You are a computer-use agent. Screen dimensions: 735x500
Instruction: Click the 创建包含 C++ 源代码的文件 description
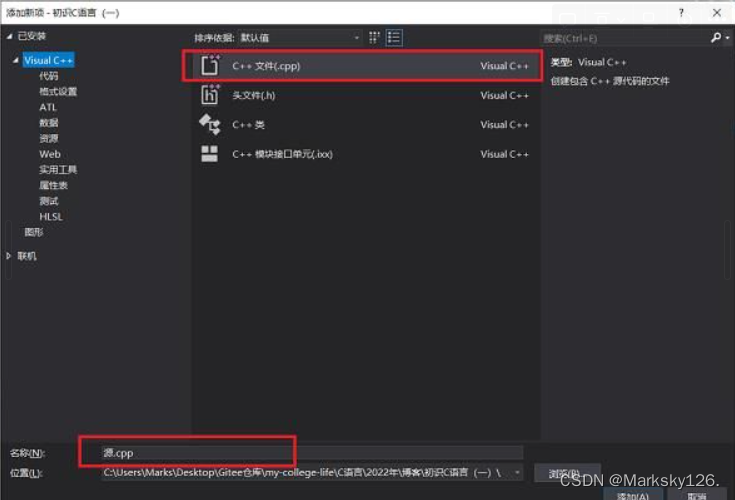click(610, 81)
